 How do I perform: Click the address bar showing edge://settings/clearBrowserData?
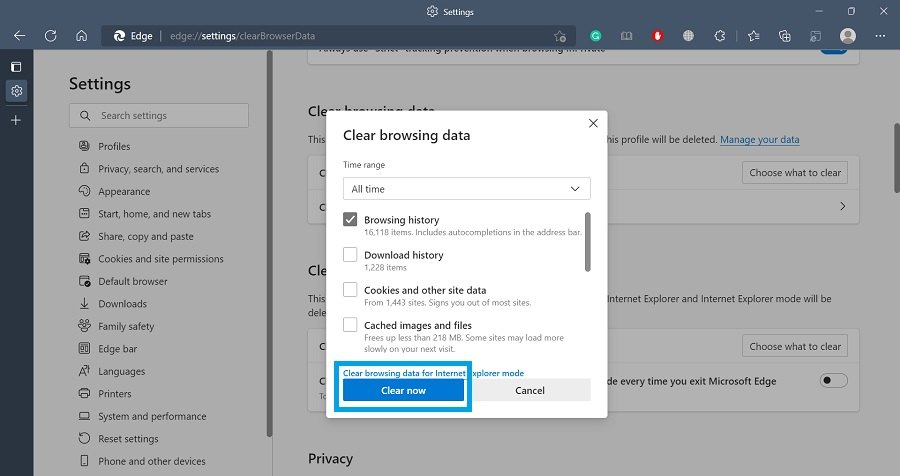coord(339,36)
